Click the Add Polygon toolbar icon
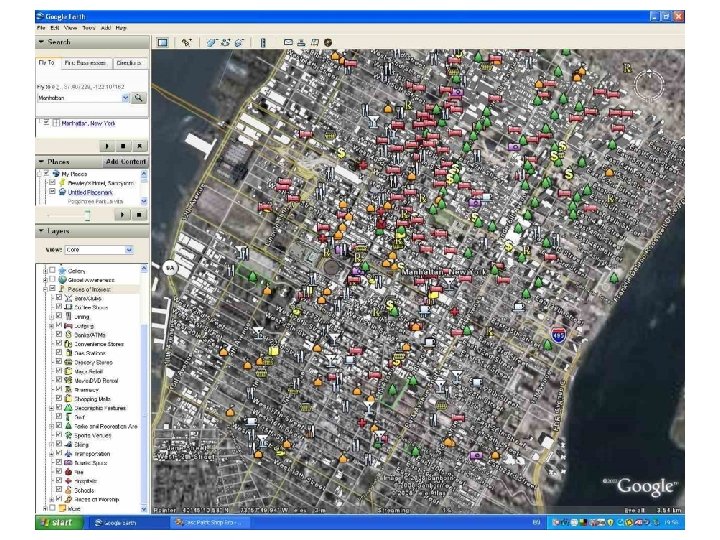This screenshot has height=540, width=720. click(x=211, y=43)
